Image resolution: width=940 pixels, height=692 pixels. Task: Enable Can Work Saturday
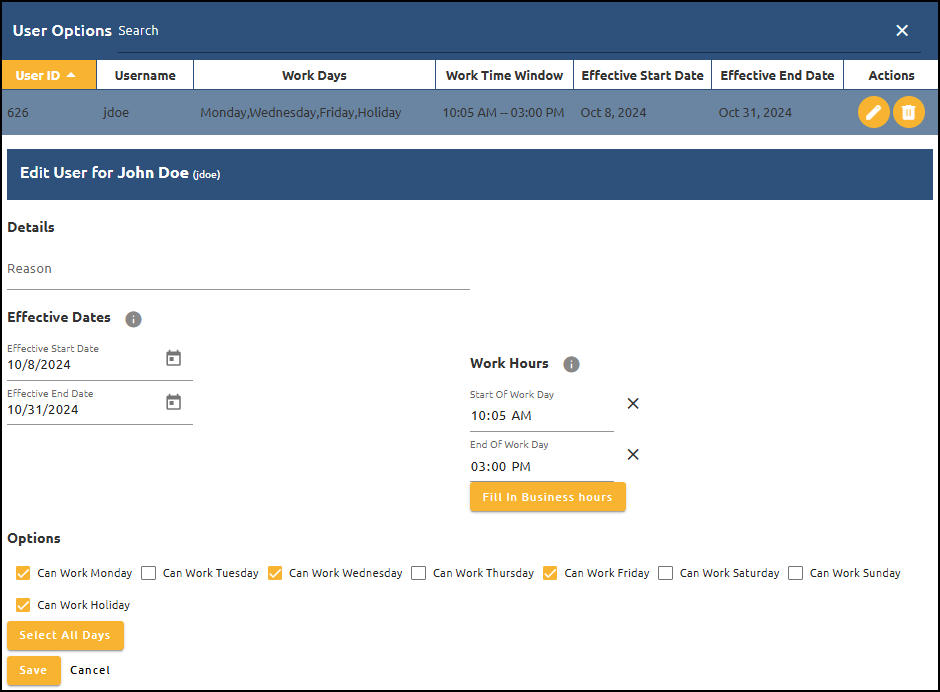tap(665, 573)
